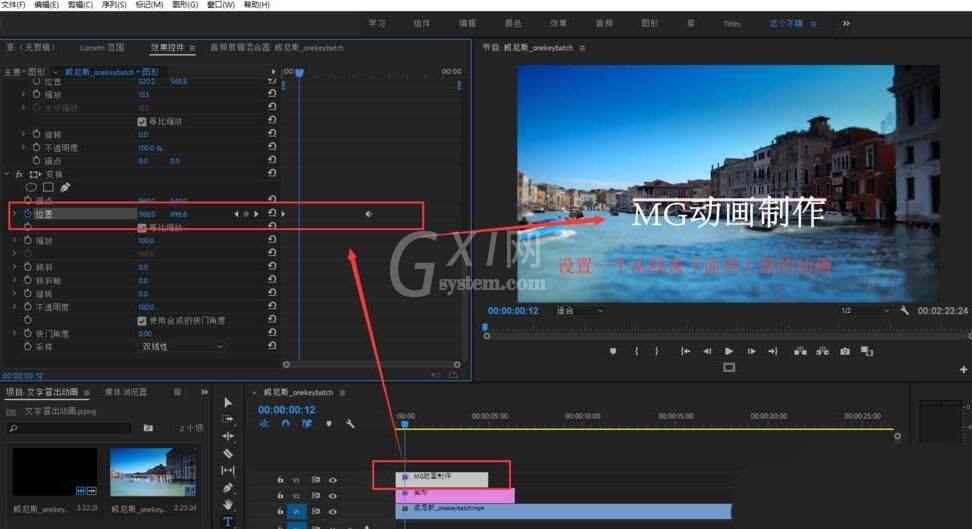
Task: Expand highlighted 位置 property twirl
Action: pyautogui.click(x=14, y=213)
